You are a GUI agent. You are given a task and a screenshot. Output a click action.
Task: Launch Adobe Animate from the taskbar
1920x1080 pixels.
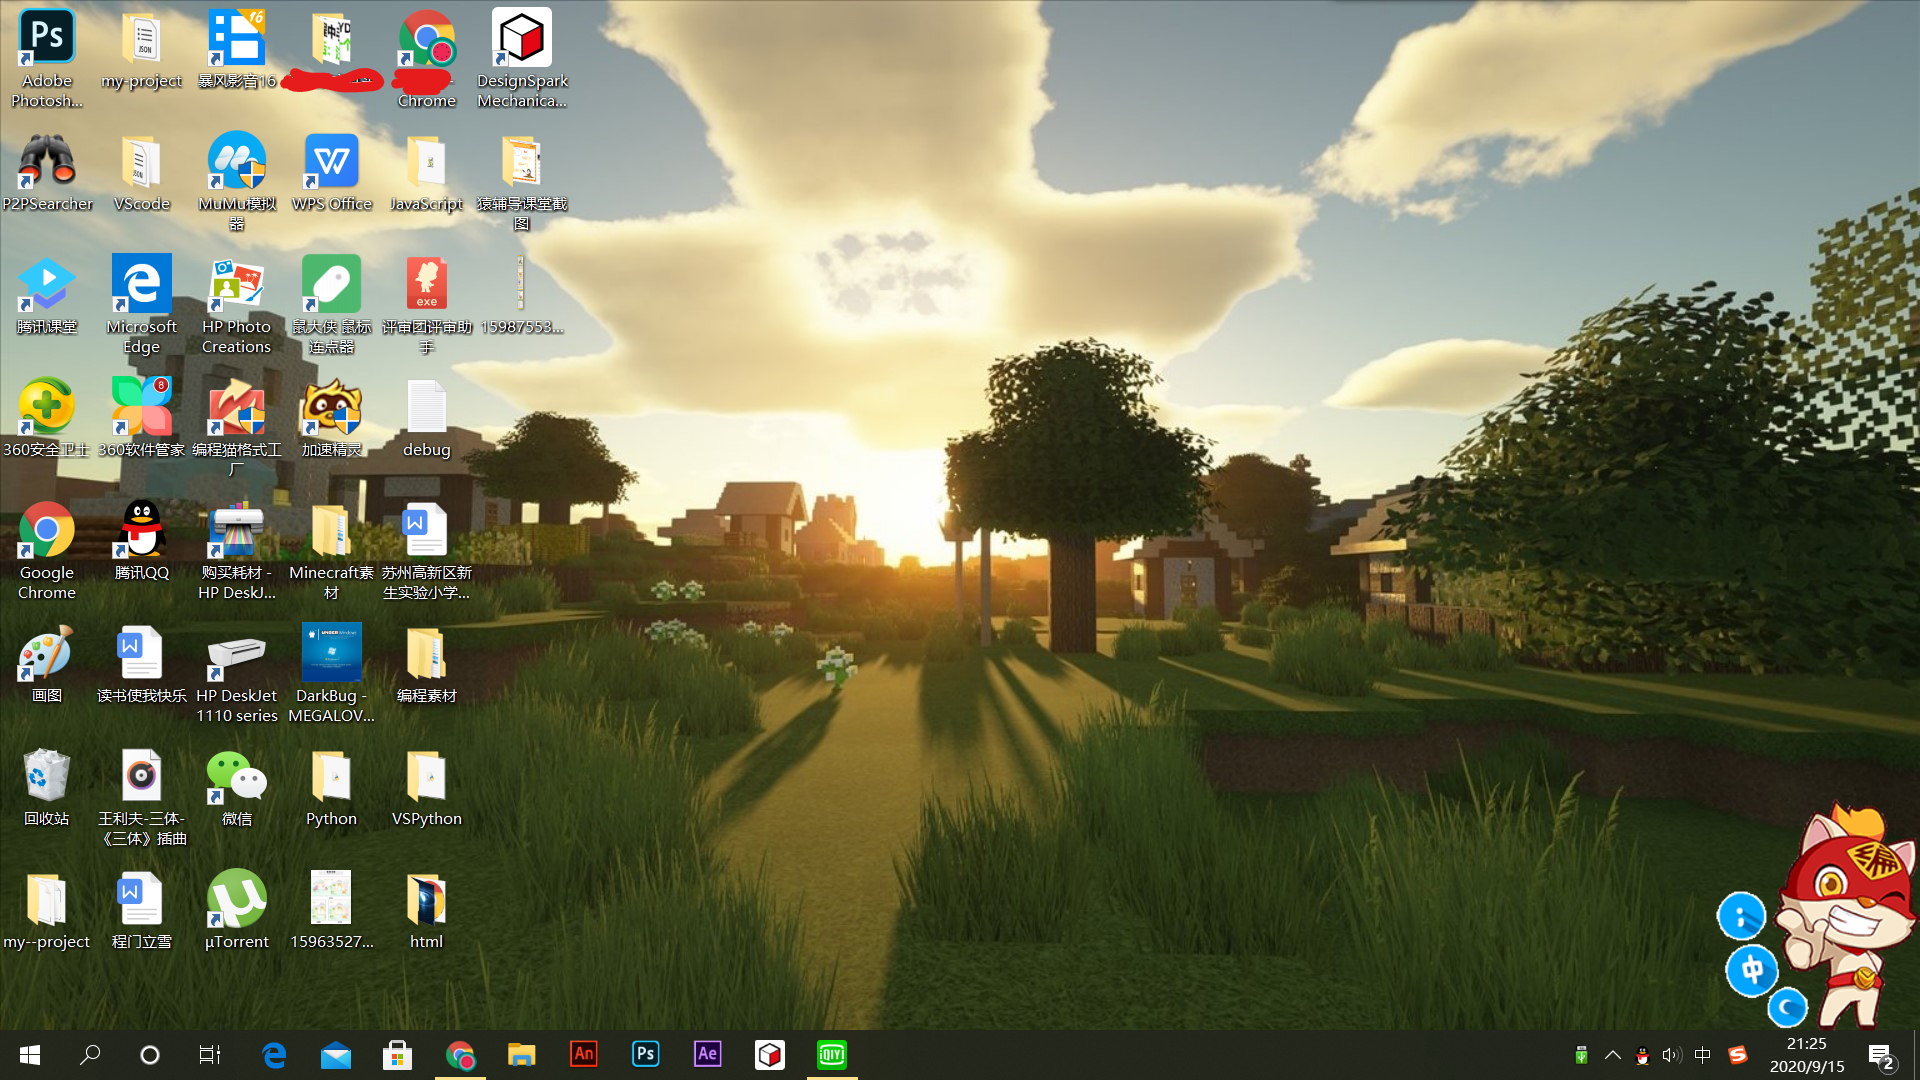point(584,1055)
